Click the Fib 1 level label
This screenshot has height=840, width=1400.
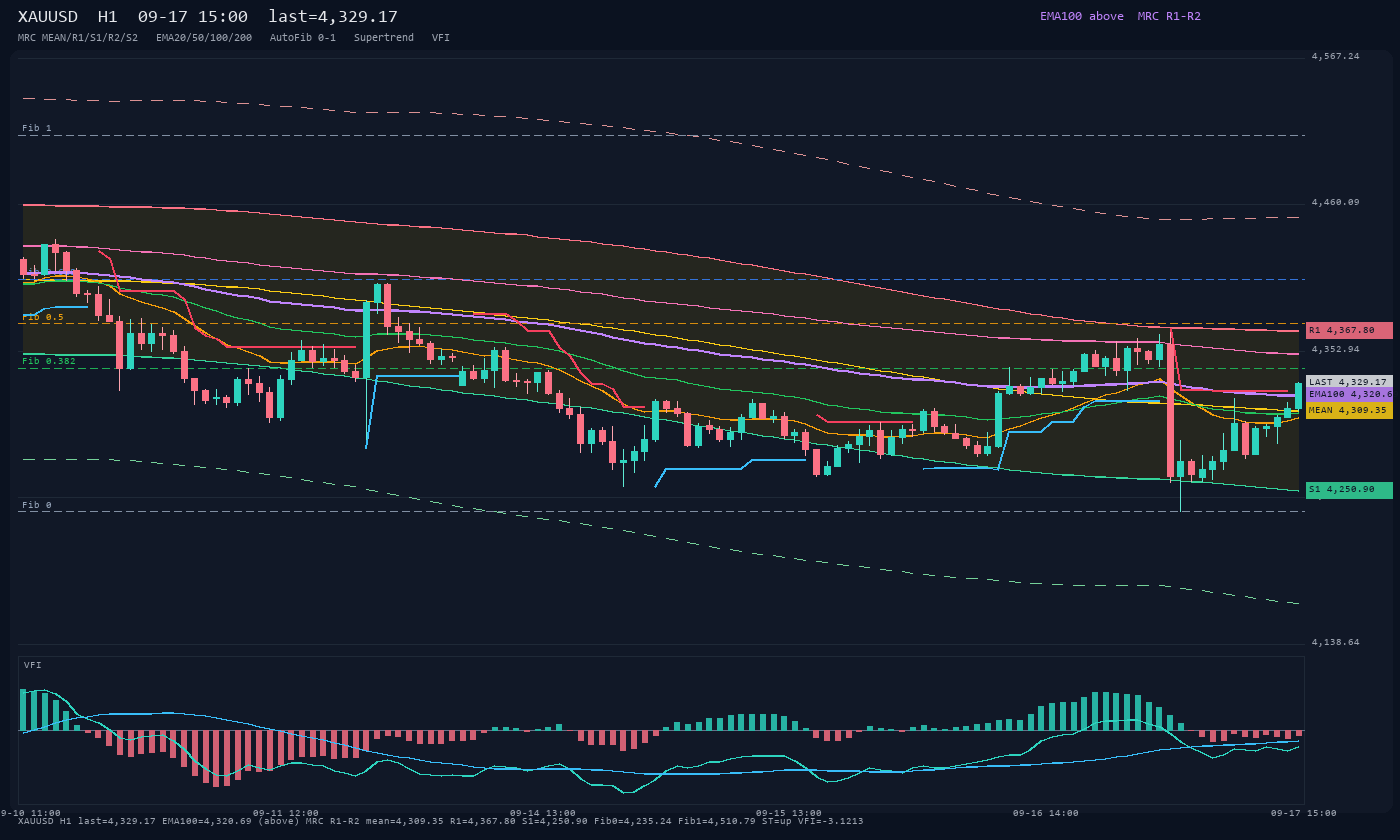37,128
